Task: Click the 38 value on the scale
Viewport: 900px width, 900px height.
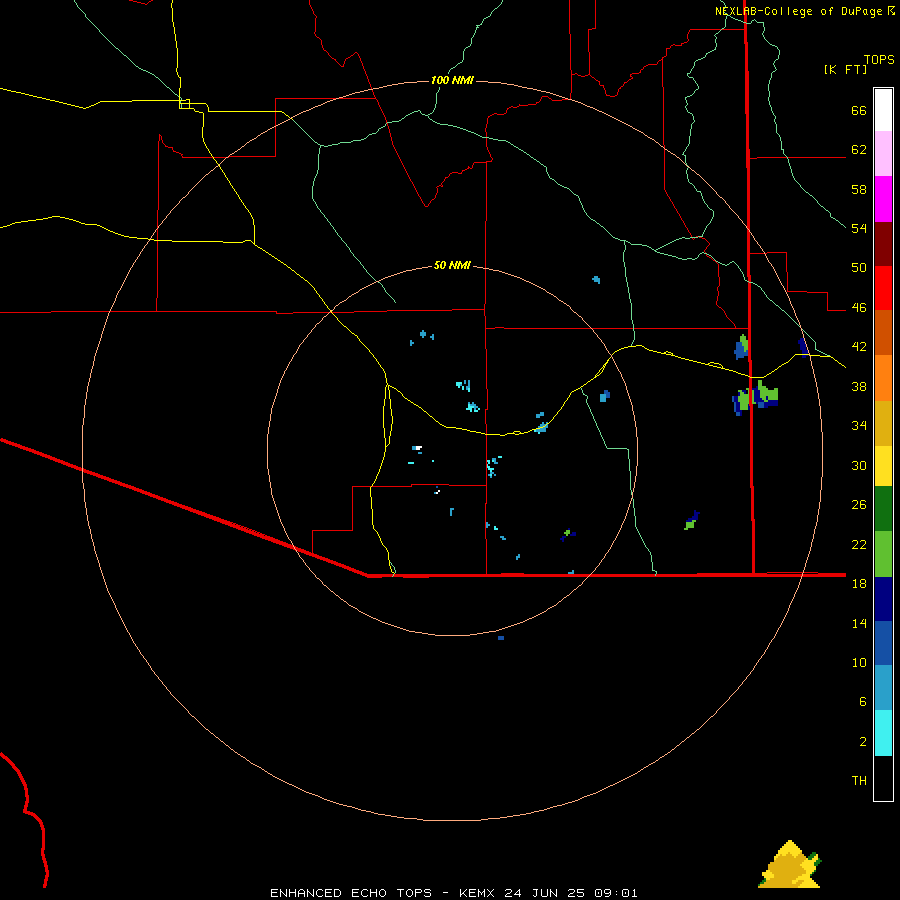Action: (x=859, y=386)
